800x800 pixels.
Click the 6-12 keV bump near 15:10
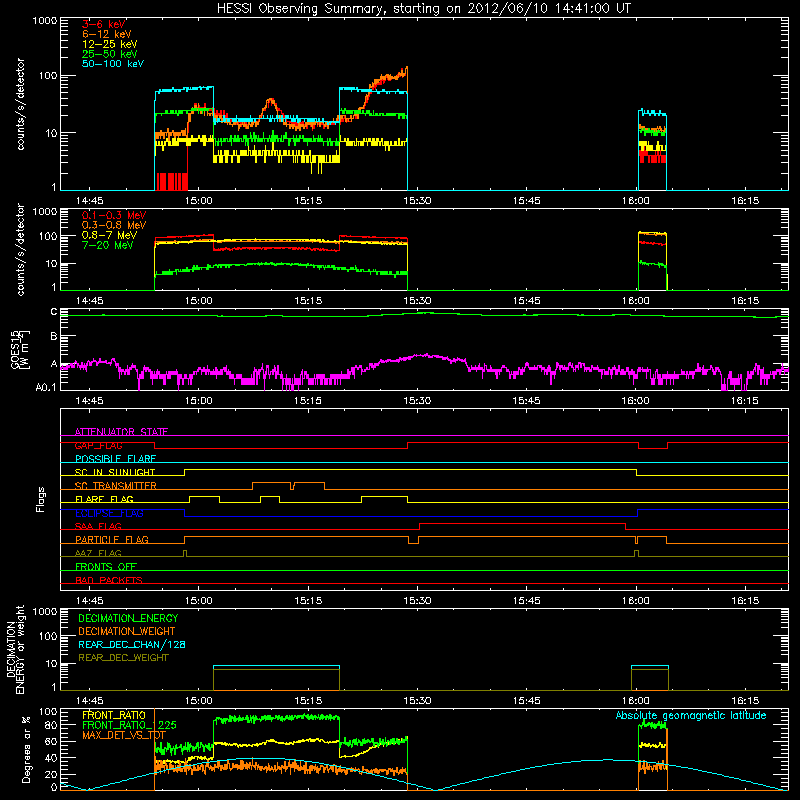270,101
